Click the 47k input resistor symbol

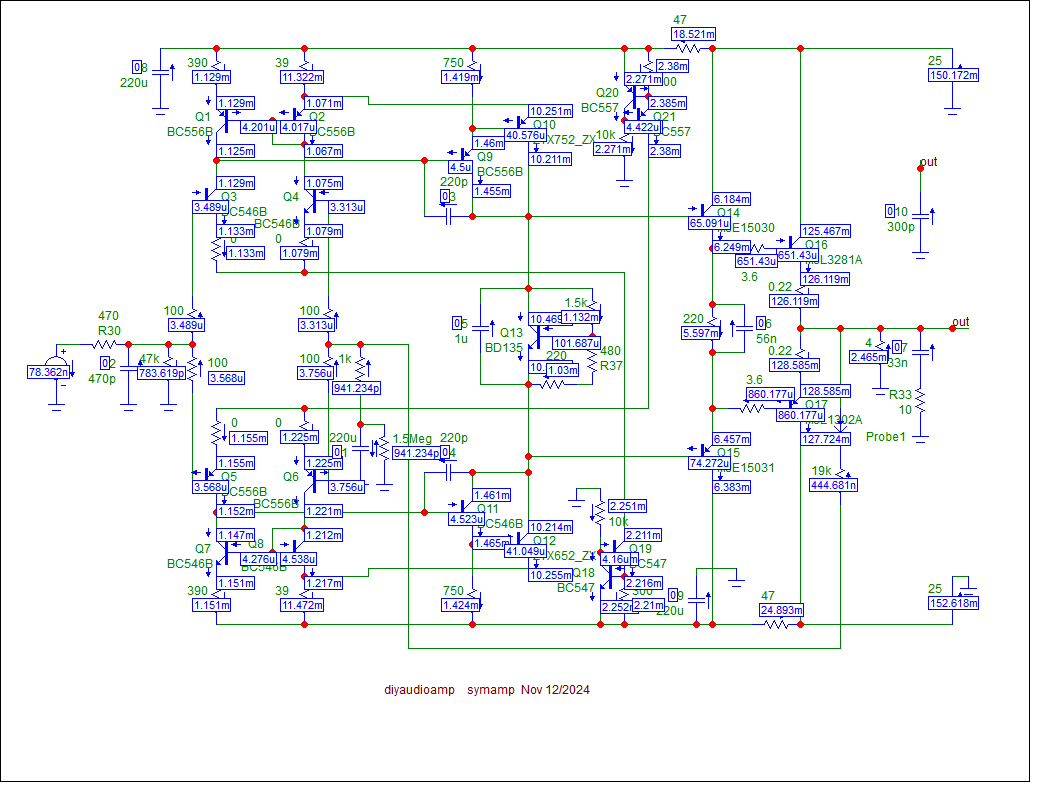point(169,360)
